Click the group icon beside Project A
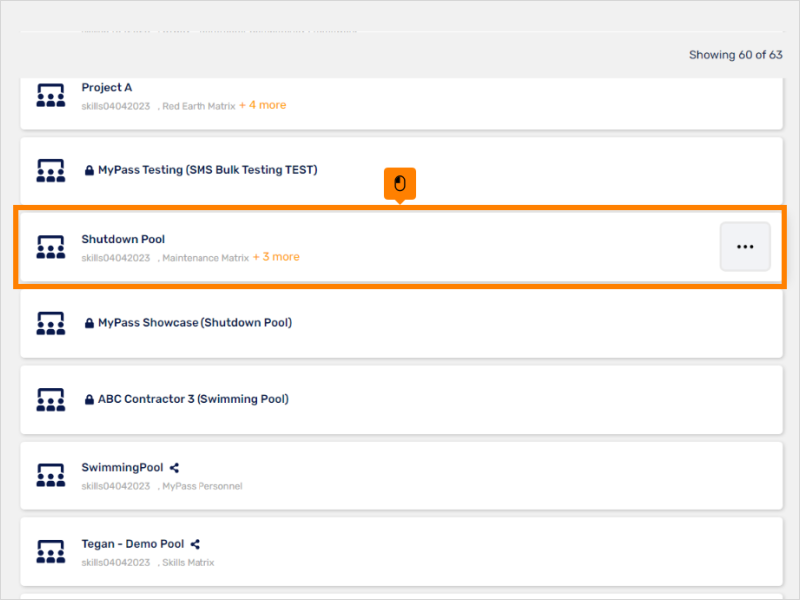 [50, 96]
